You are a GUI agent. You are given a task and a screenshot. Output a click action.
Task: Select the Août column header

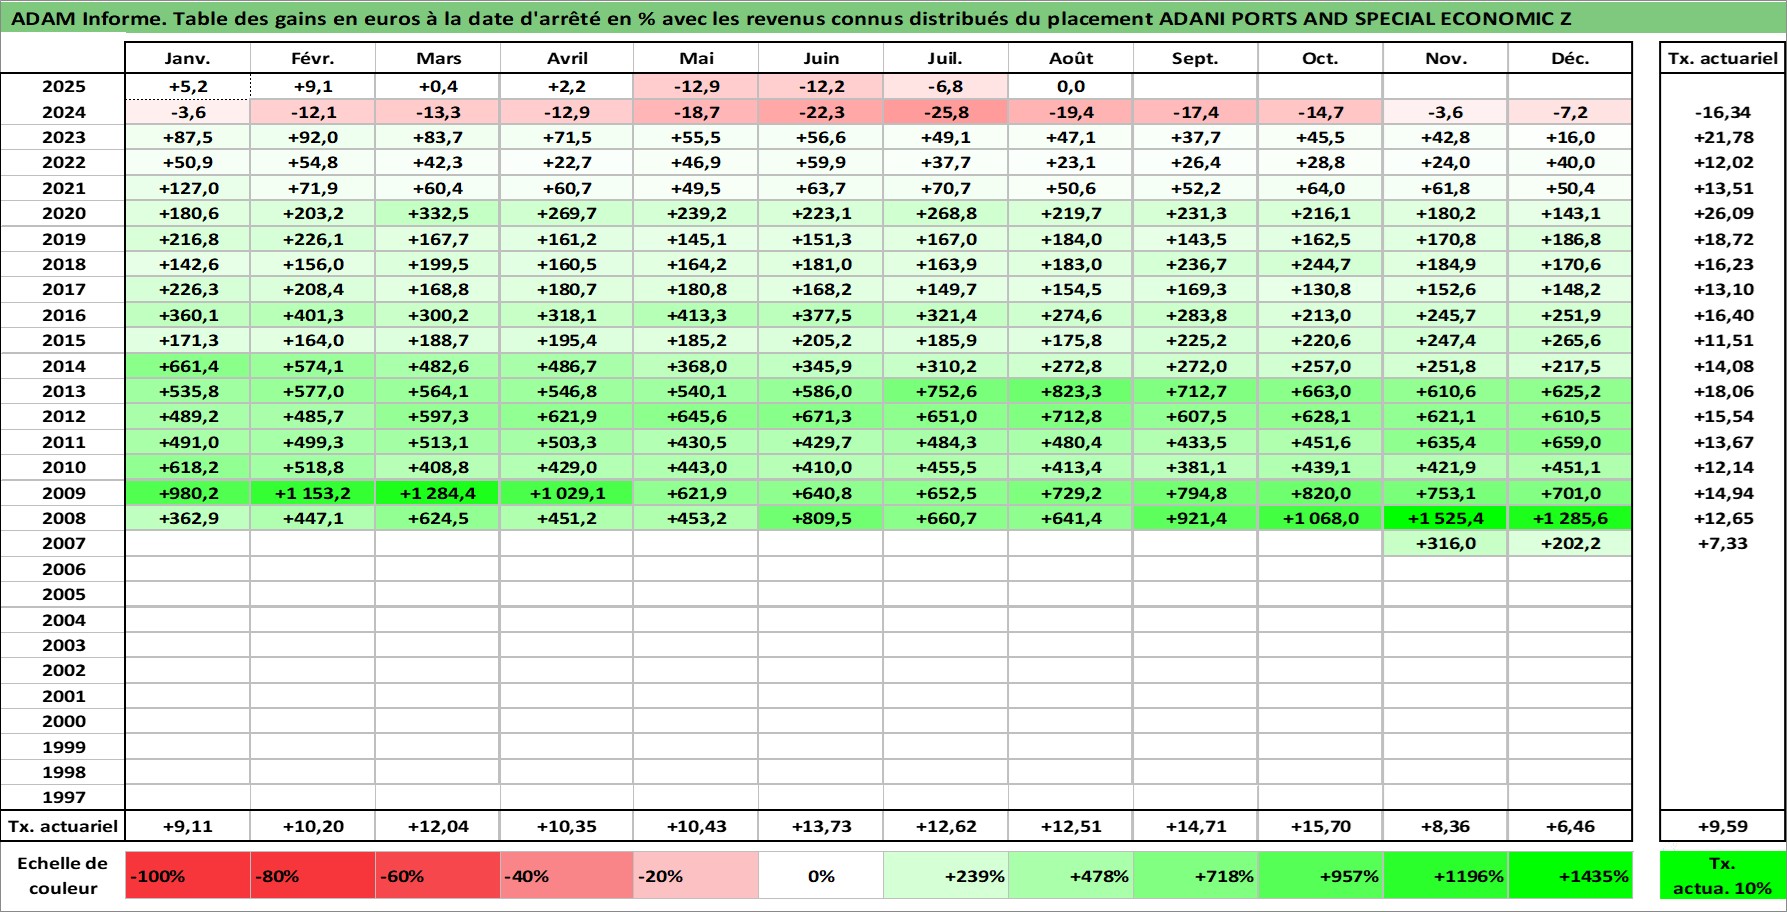tap(1071, 58)
